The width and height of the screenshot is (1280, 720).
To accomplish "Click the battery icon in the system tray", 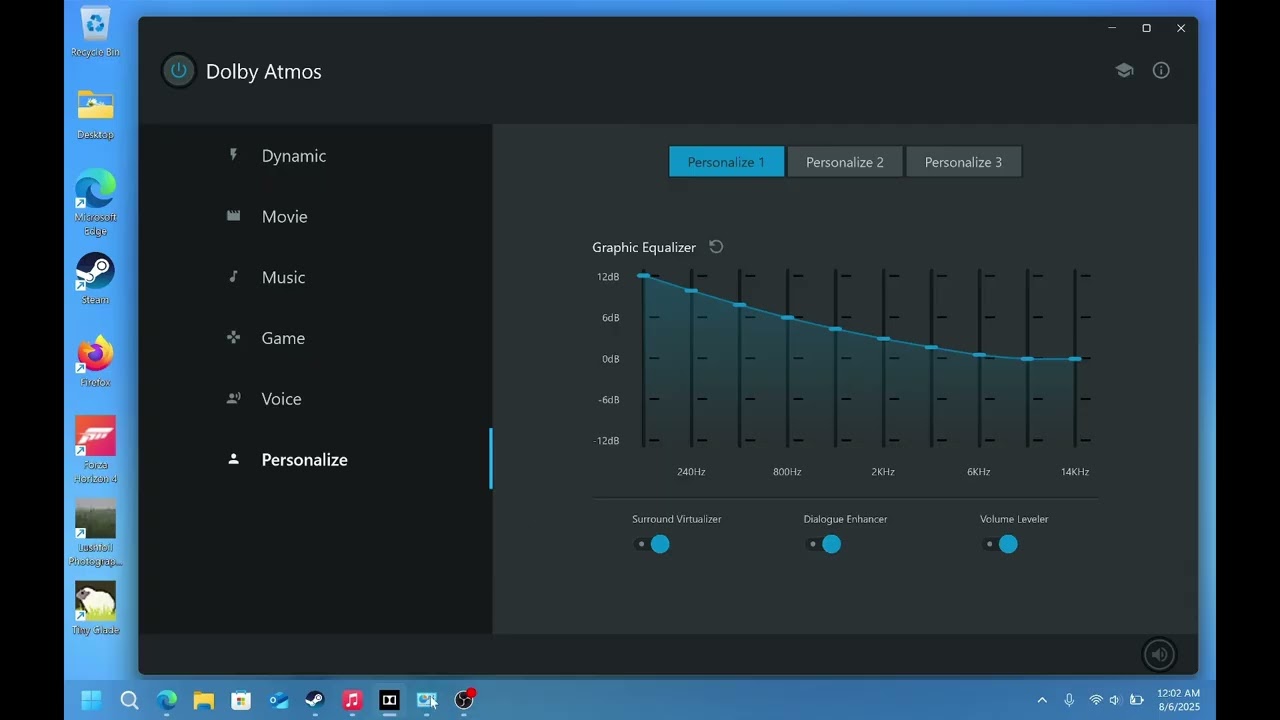I will 1136,700.
